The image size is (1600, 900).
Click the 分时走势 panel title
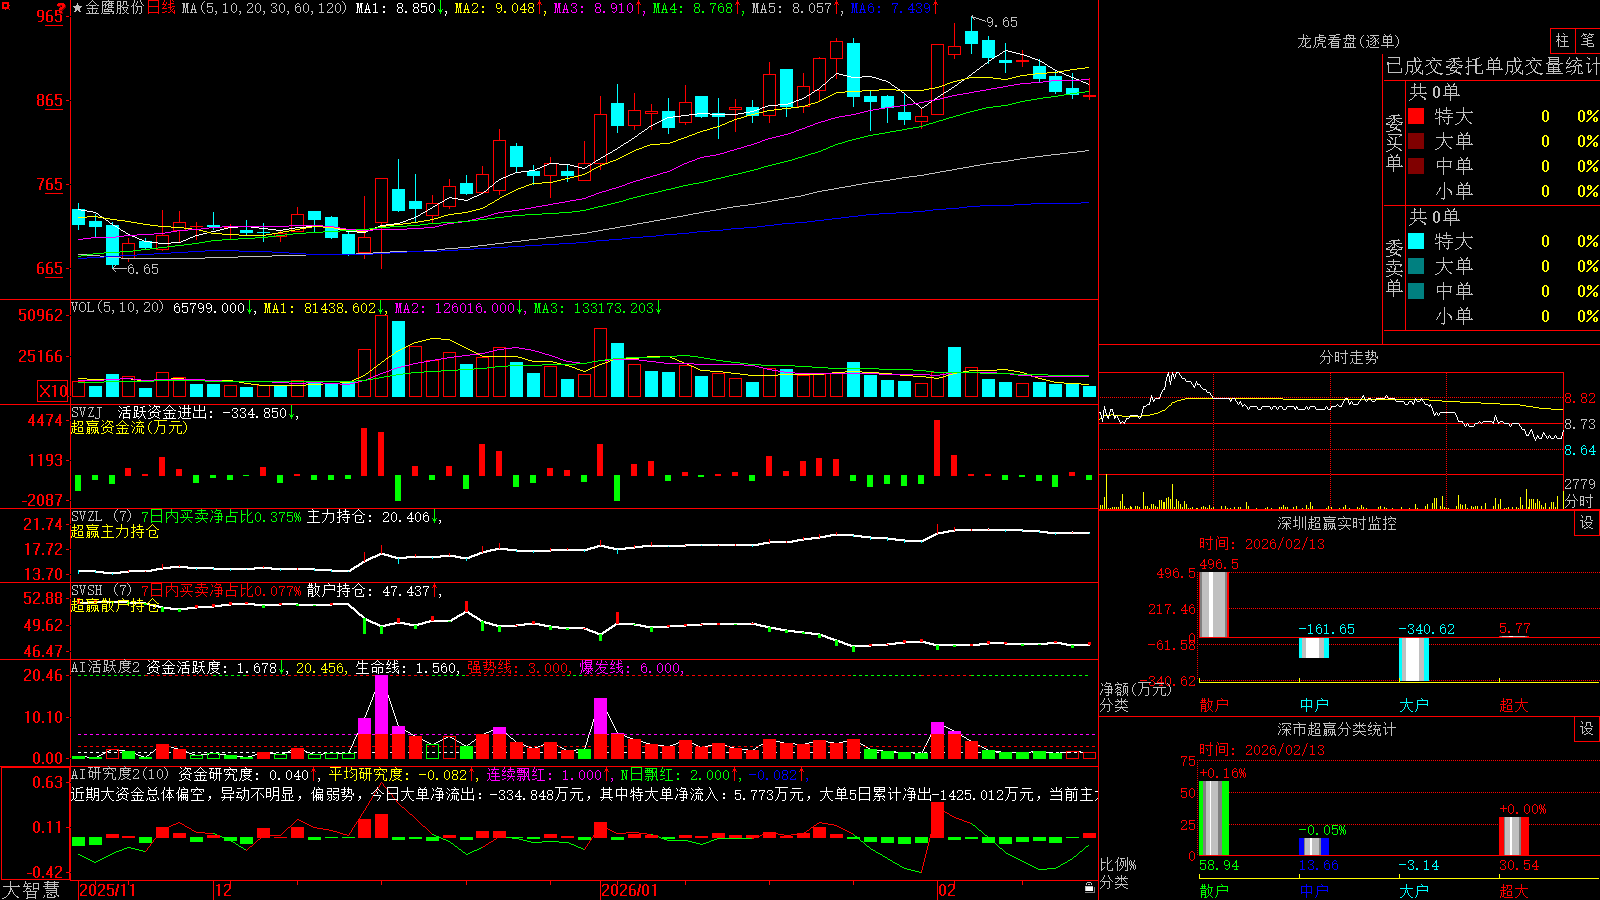1348,357
